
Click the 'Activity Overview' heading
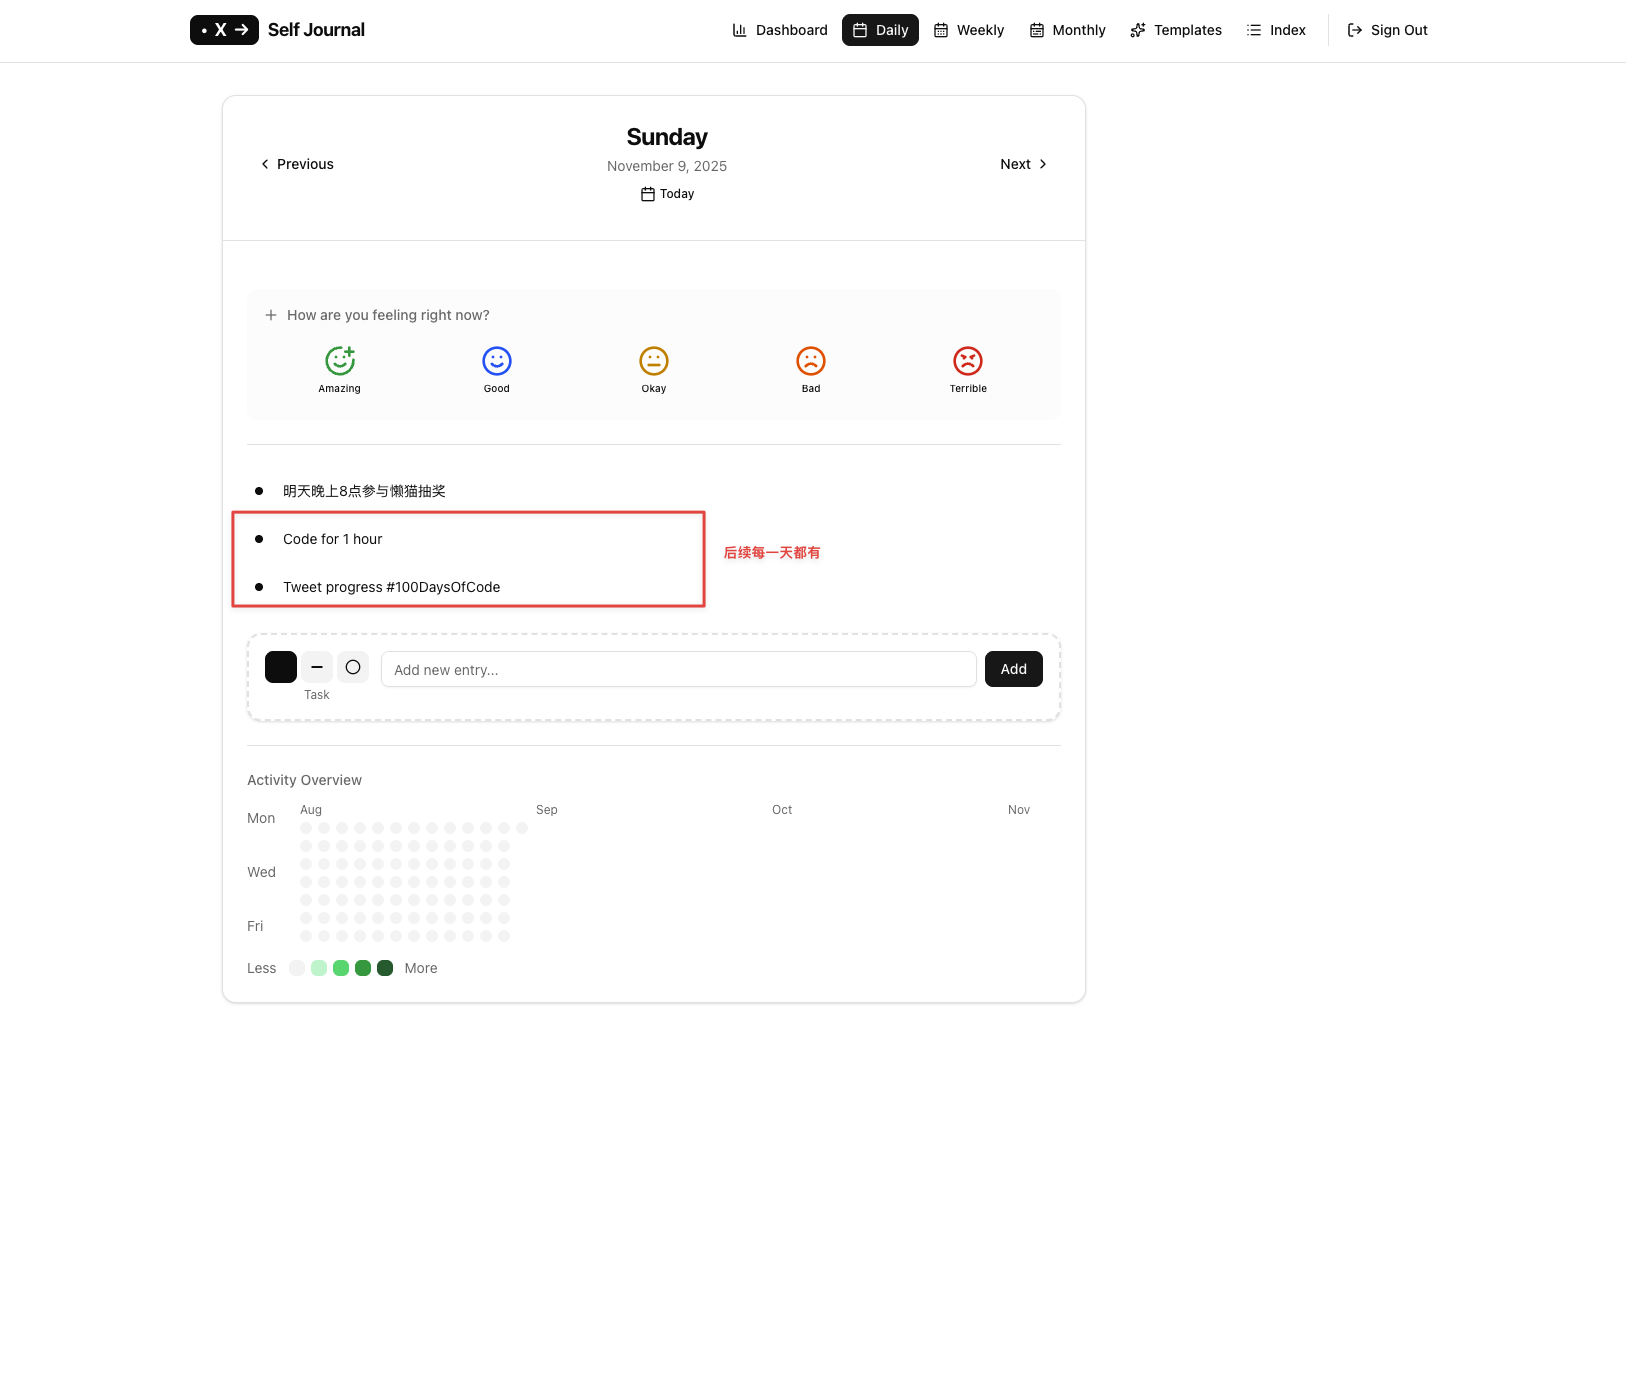[x=305, y=780]
